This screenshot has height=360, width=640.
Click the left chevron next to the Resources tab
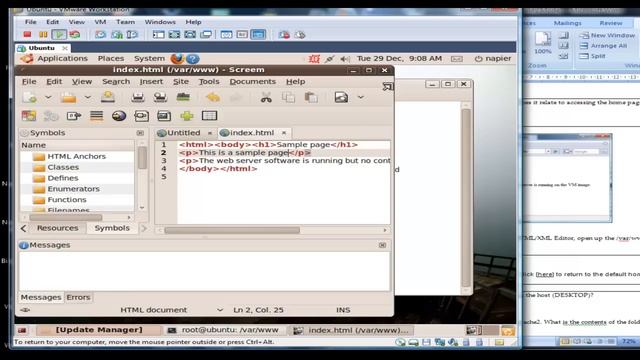click(23, 228)
